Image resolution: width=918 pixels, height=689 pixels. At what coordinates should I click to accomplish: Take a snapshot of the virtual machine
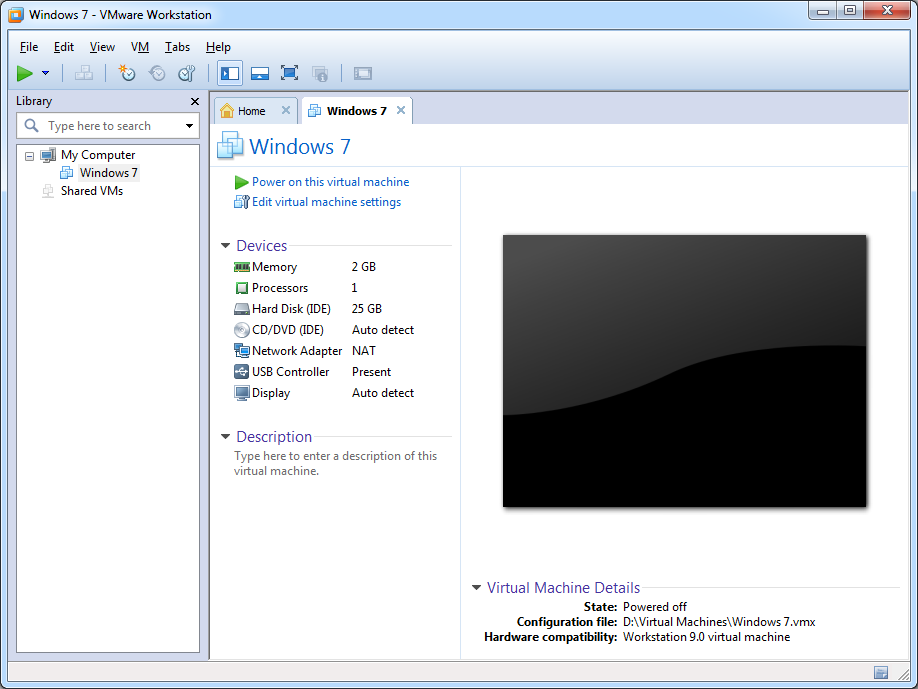(127, 73)
